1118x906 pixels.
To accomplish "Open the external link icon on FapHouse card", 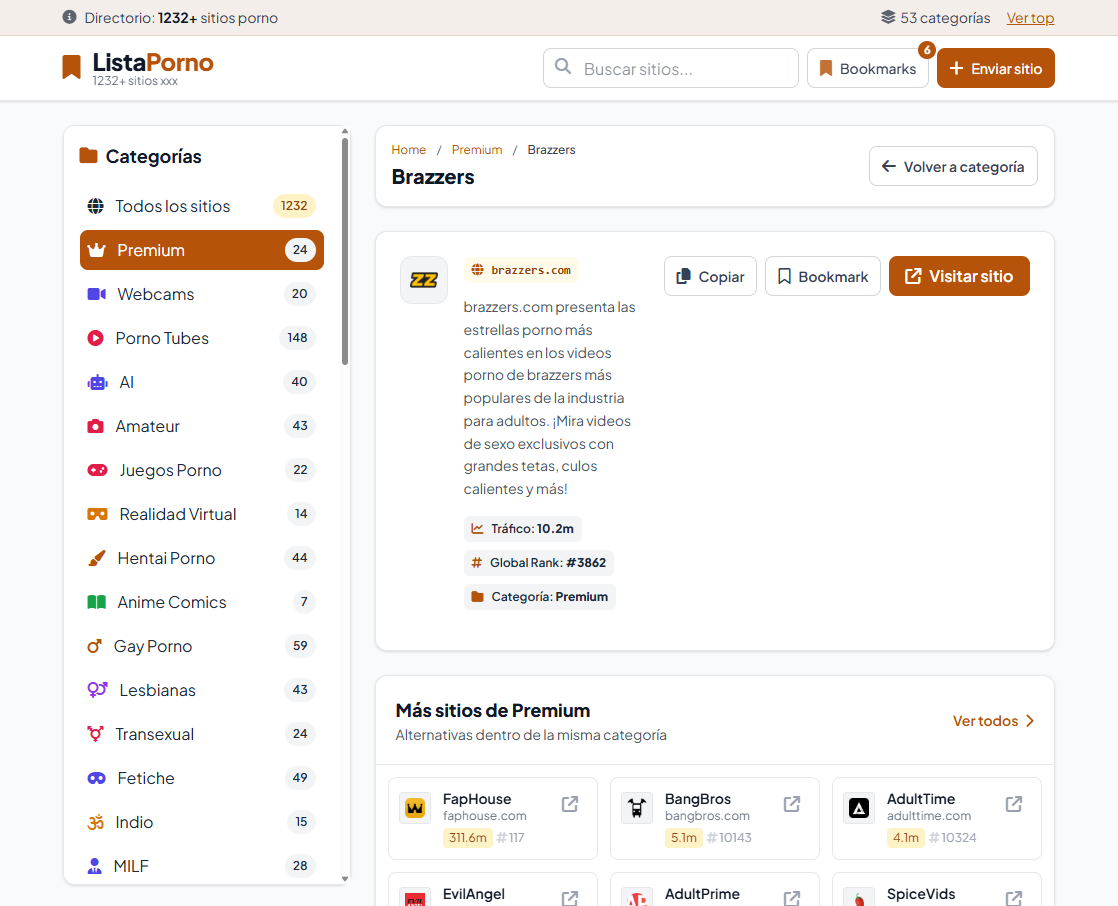I will (x=570, y=804).
